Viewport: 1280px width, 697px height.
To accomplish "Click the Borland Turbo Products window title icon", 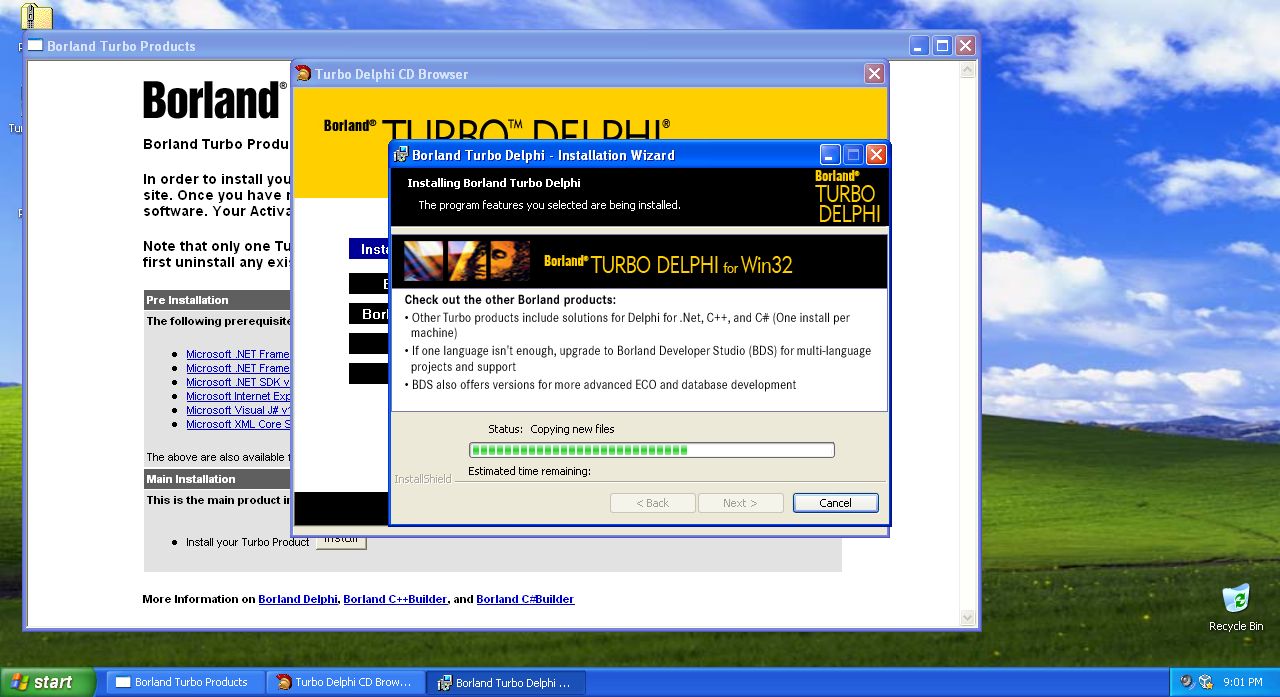I will 35,46.
